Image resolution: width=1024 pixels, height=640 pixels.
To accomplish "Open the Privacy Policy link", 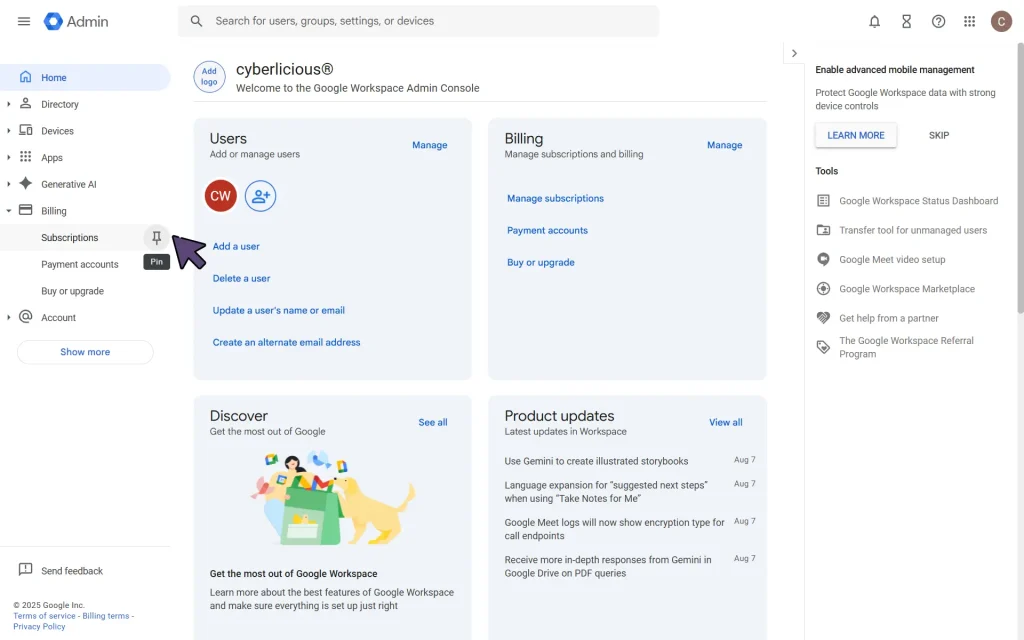I will 39,626.
